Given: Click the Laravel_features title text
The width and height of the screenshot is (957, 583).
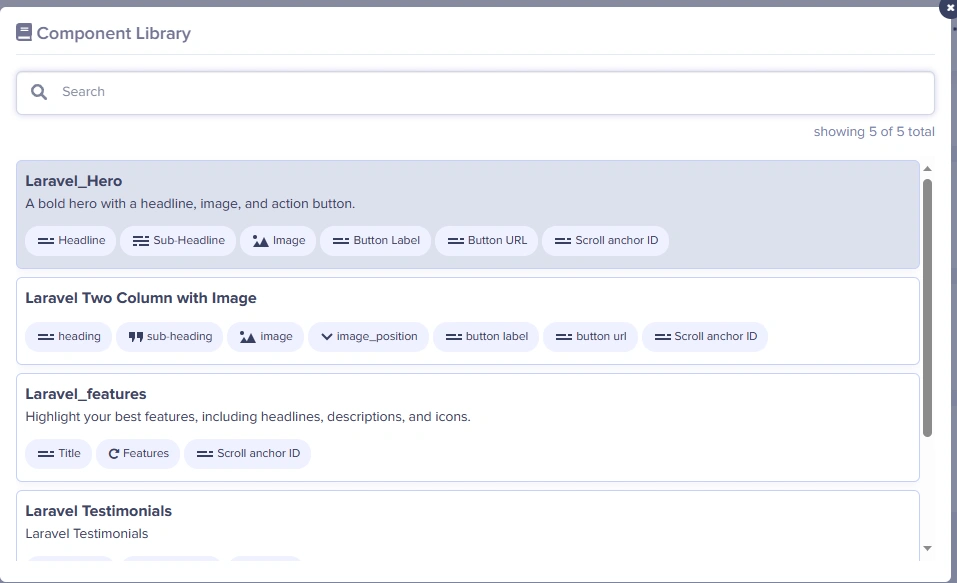Looking at the screenshot, I should click(86, 394).
